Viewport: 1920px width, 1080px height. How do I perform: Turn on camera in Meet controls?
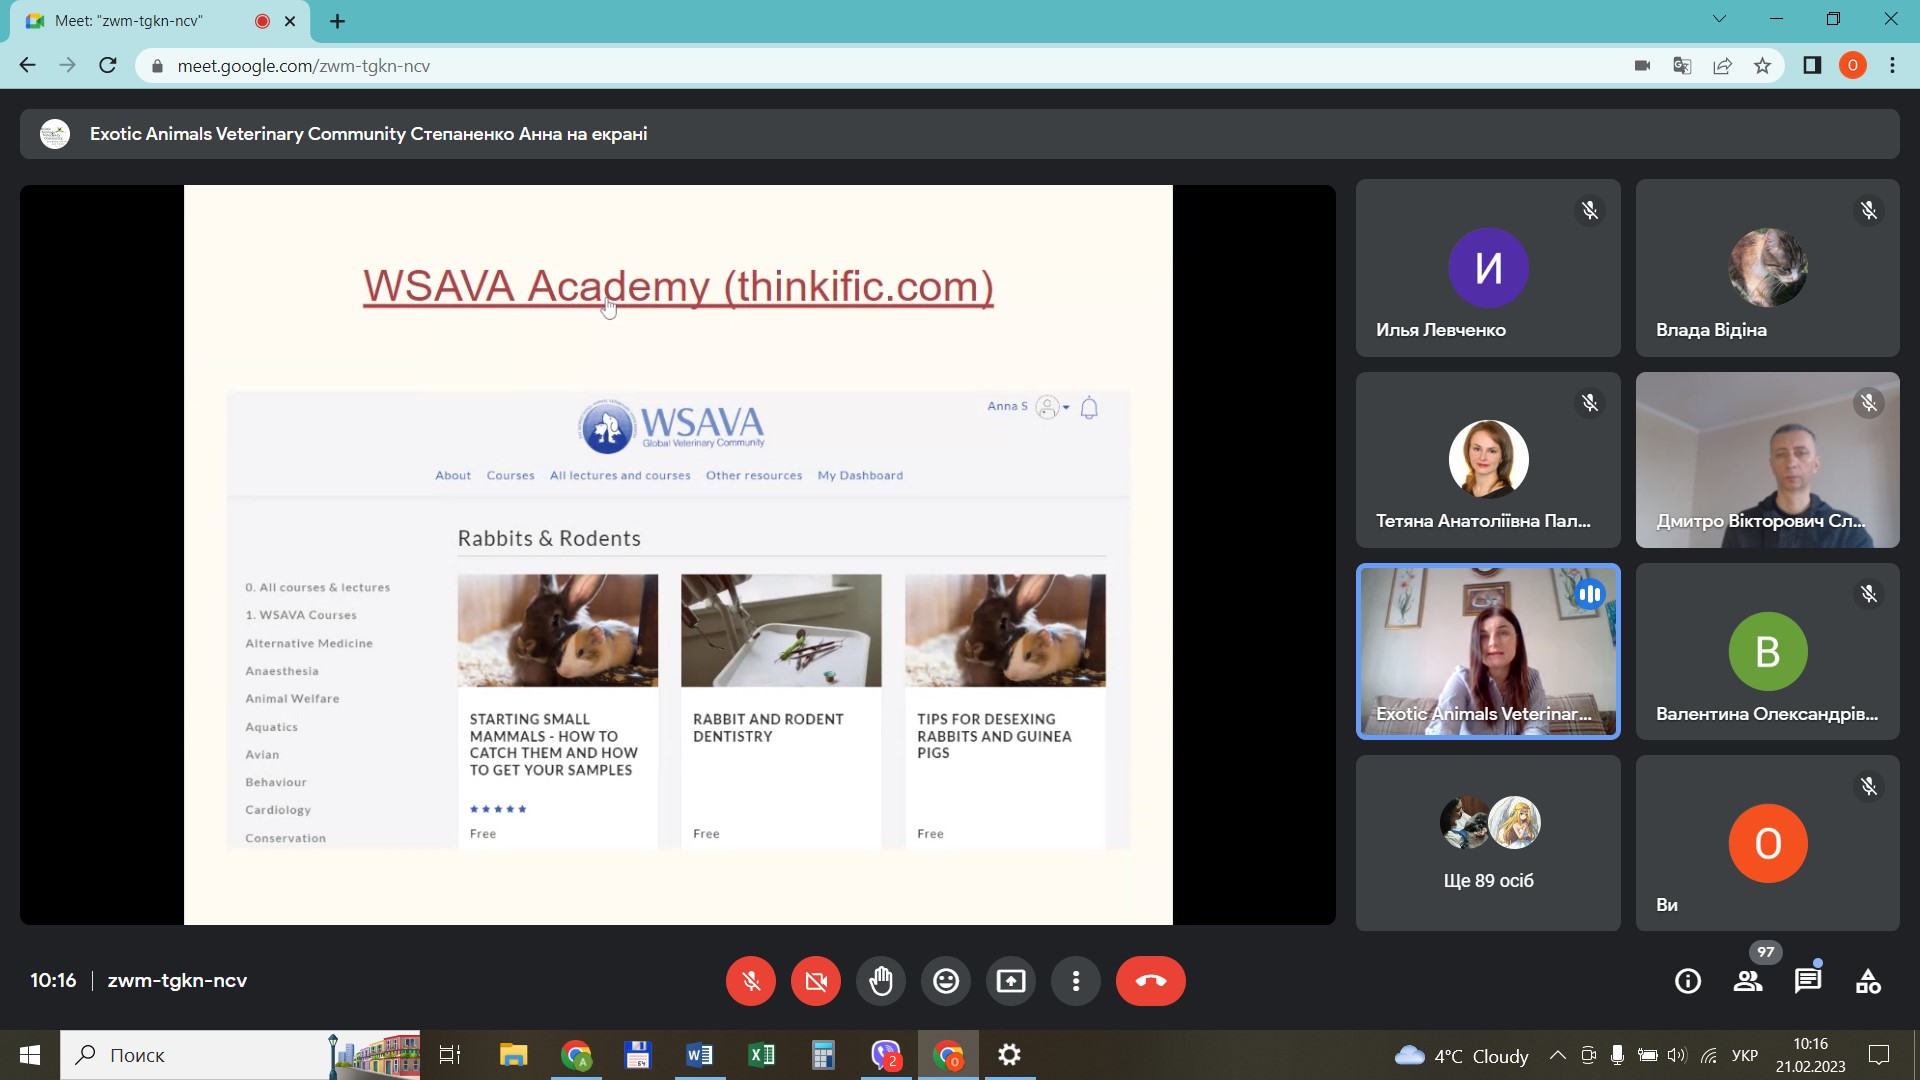click(816, 981)
